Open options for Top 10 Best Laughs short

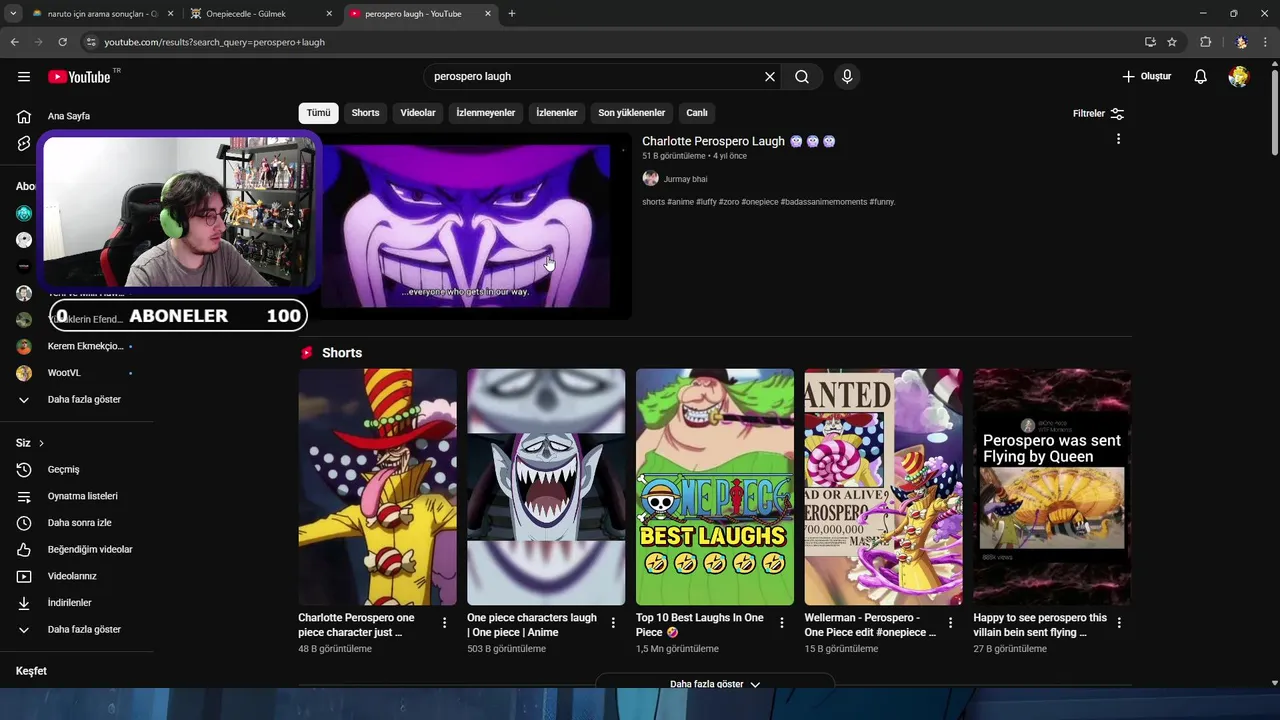pos(782,623)
